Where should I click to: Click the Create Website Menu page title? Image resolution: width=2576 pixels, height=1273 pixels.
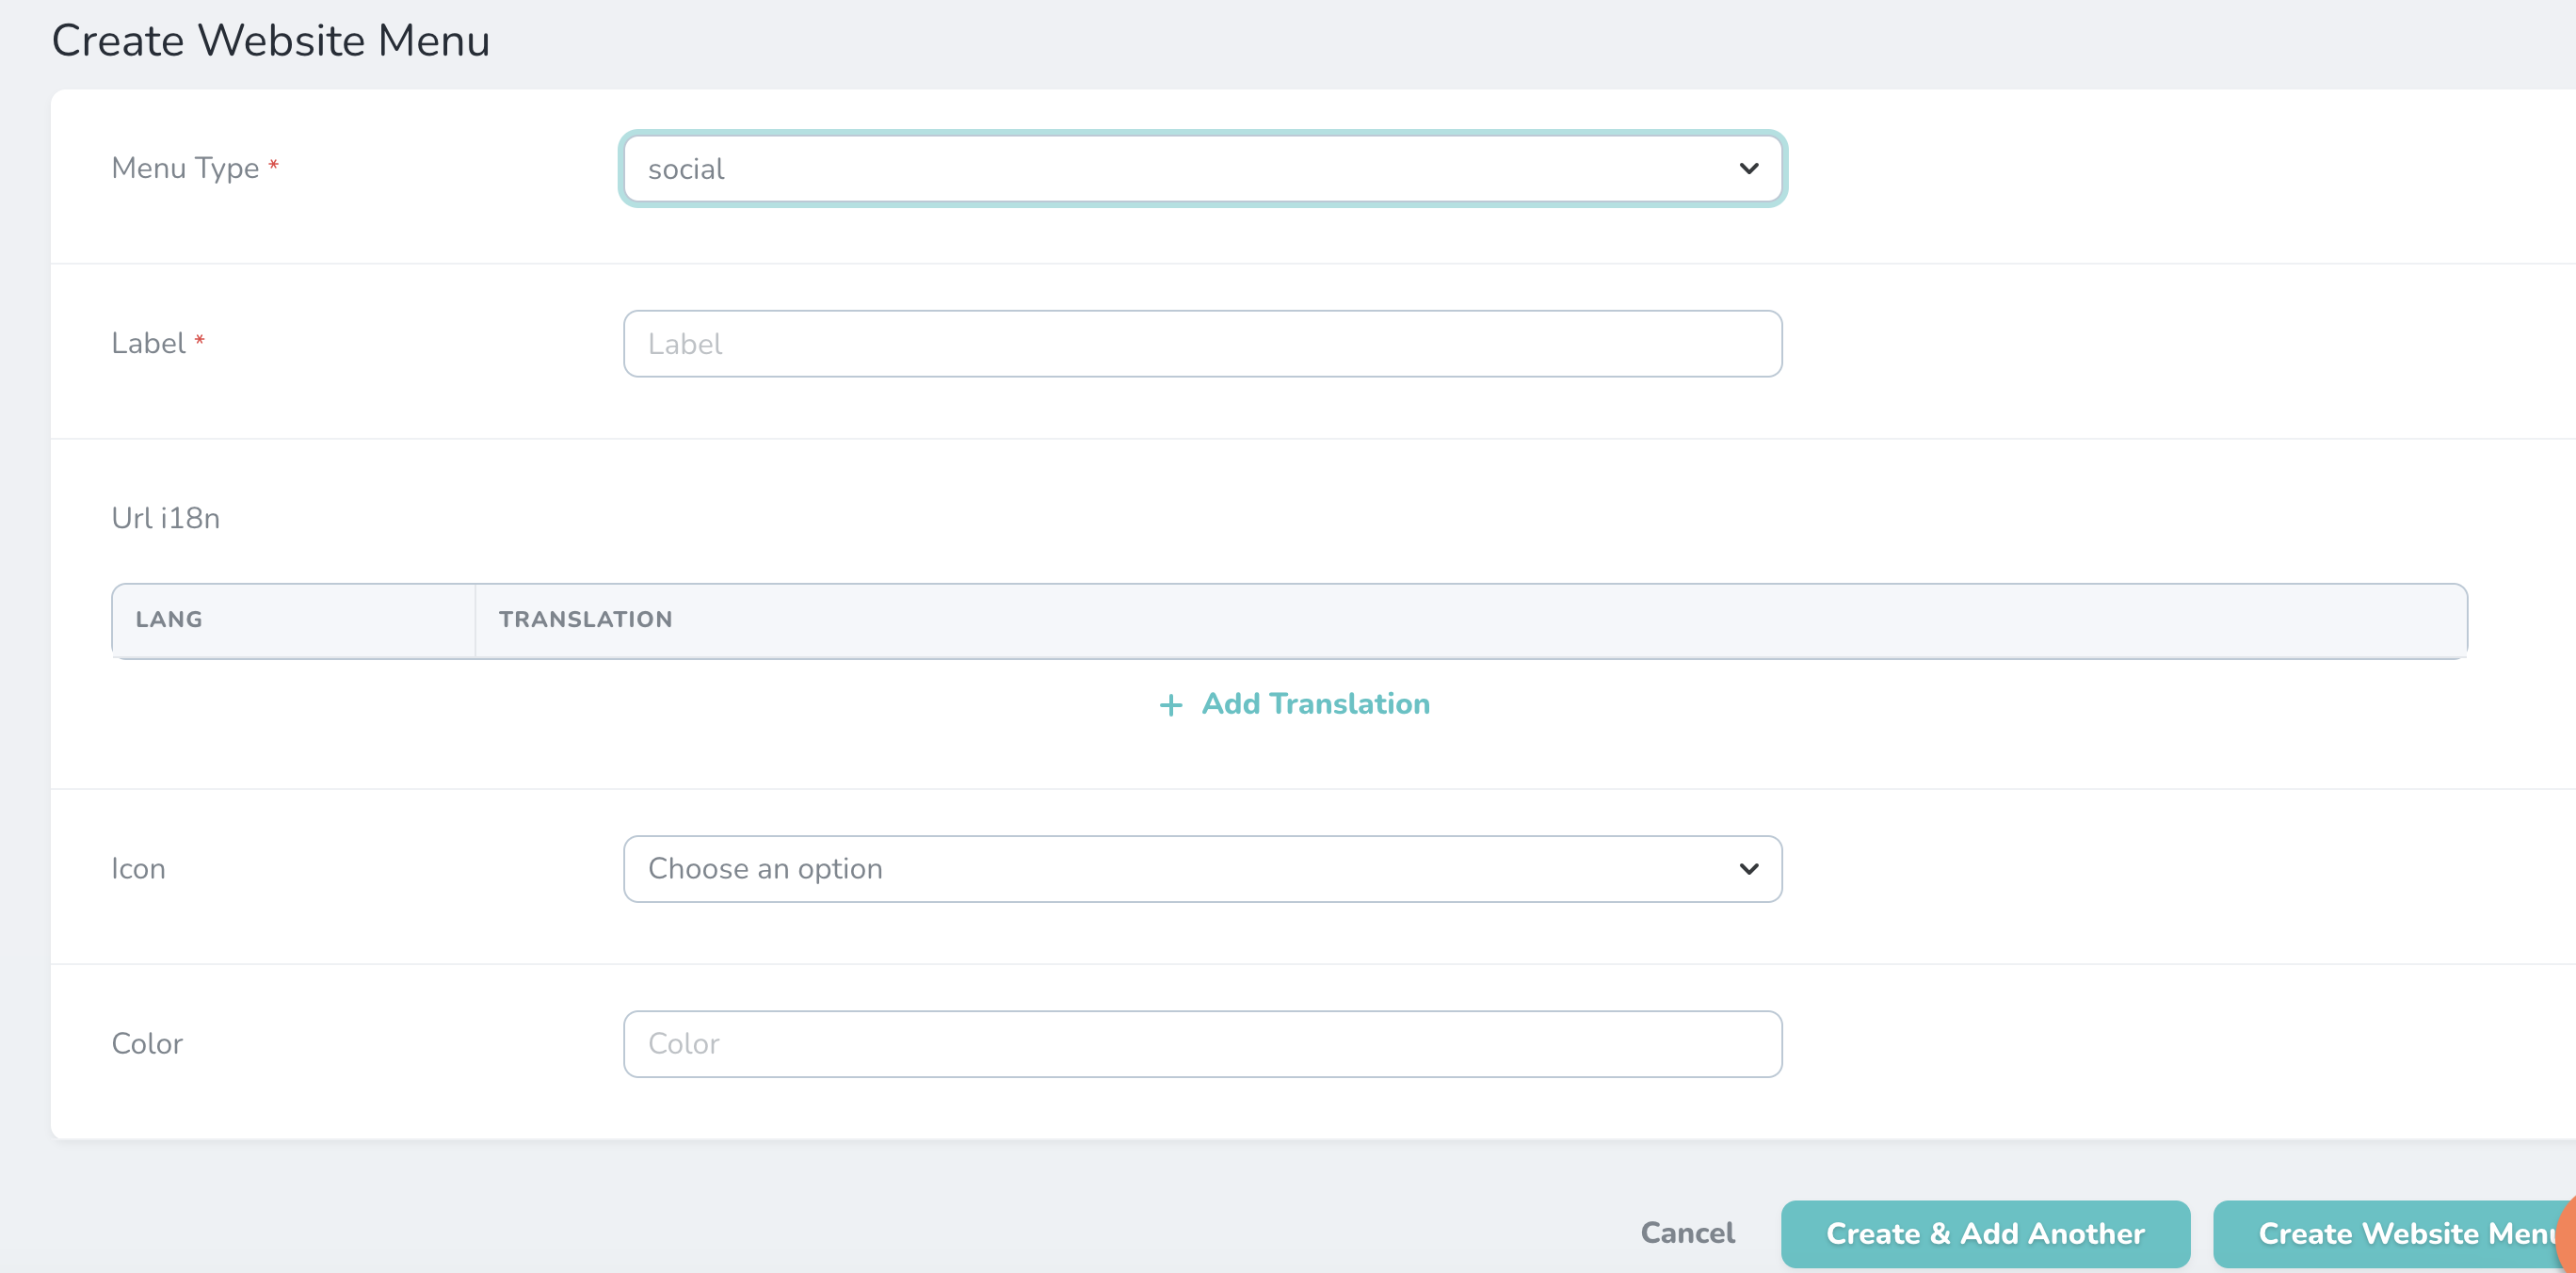click(x=270, y=41)
